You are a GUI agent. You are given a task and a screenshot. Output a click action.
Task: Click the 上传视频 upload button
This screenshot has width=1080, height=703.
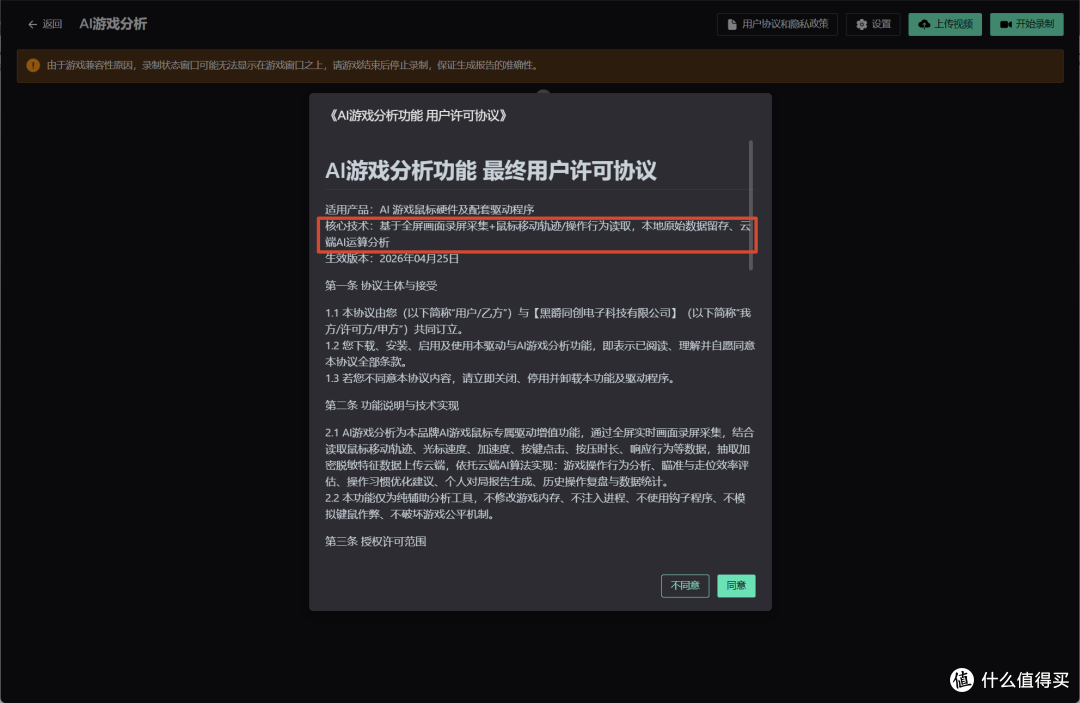945,24
